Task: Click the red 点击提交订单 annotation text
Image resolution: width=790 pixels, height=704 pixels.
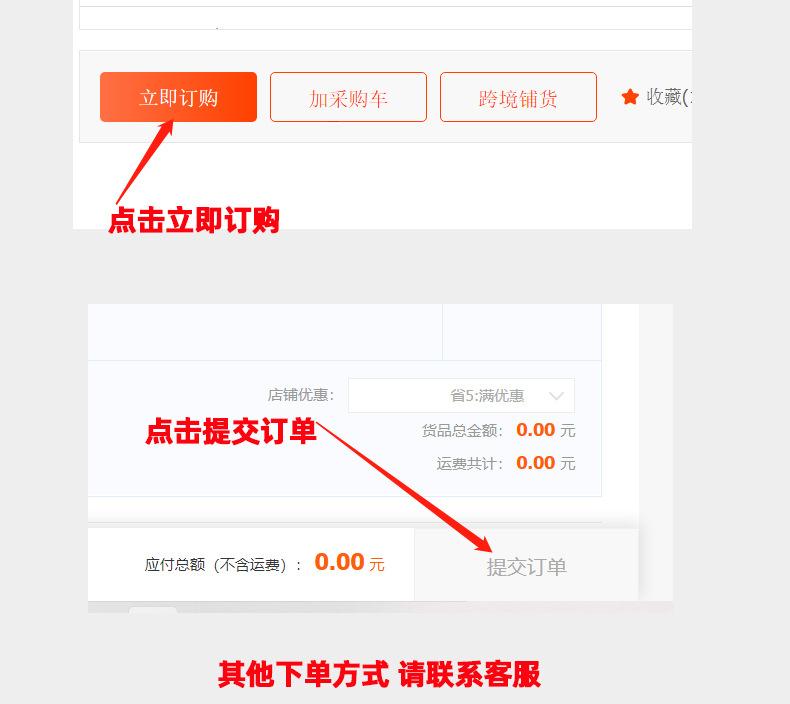Action: pos(231,431)
